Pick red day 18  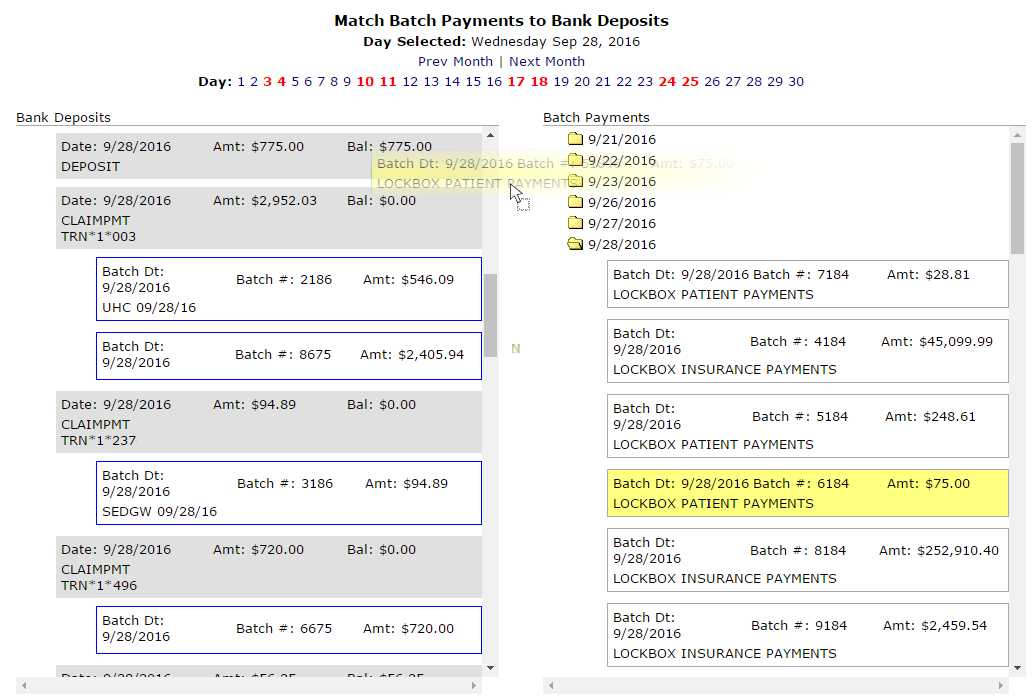click(x=539, y=82)
